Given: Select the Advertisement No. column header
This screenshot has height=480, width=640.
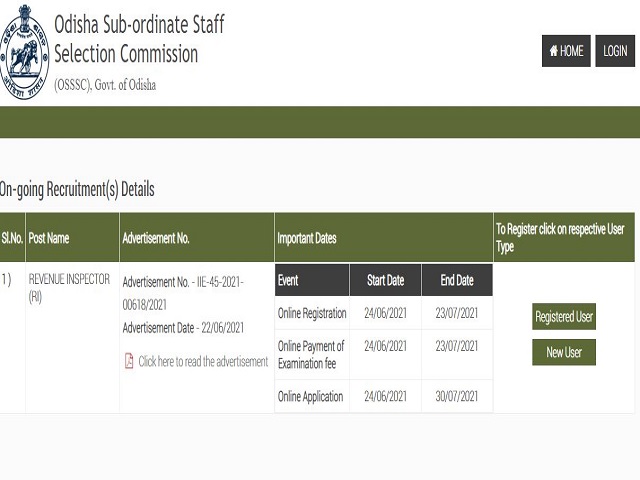Looking at the screenshot, I should pos(197,238).
